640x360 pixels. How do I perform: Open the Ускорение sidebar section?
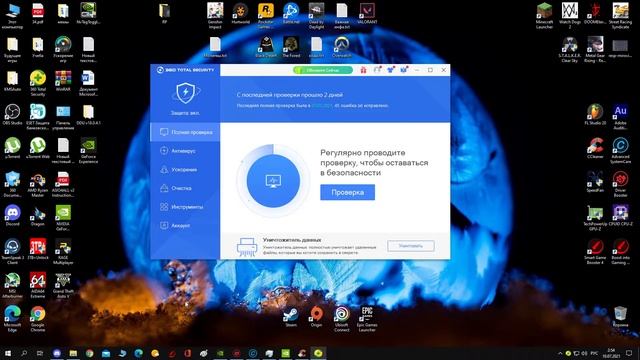pos(185,169)
